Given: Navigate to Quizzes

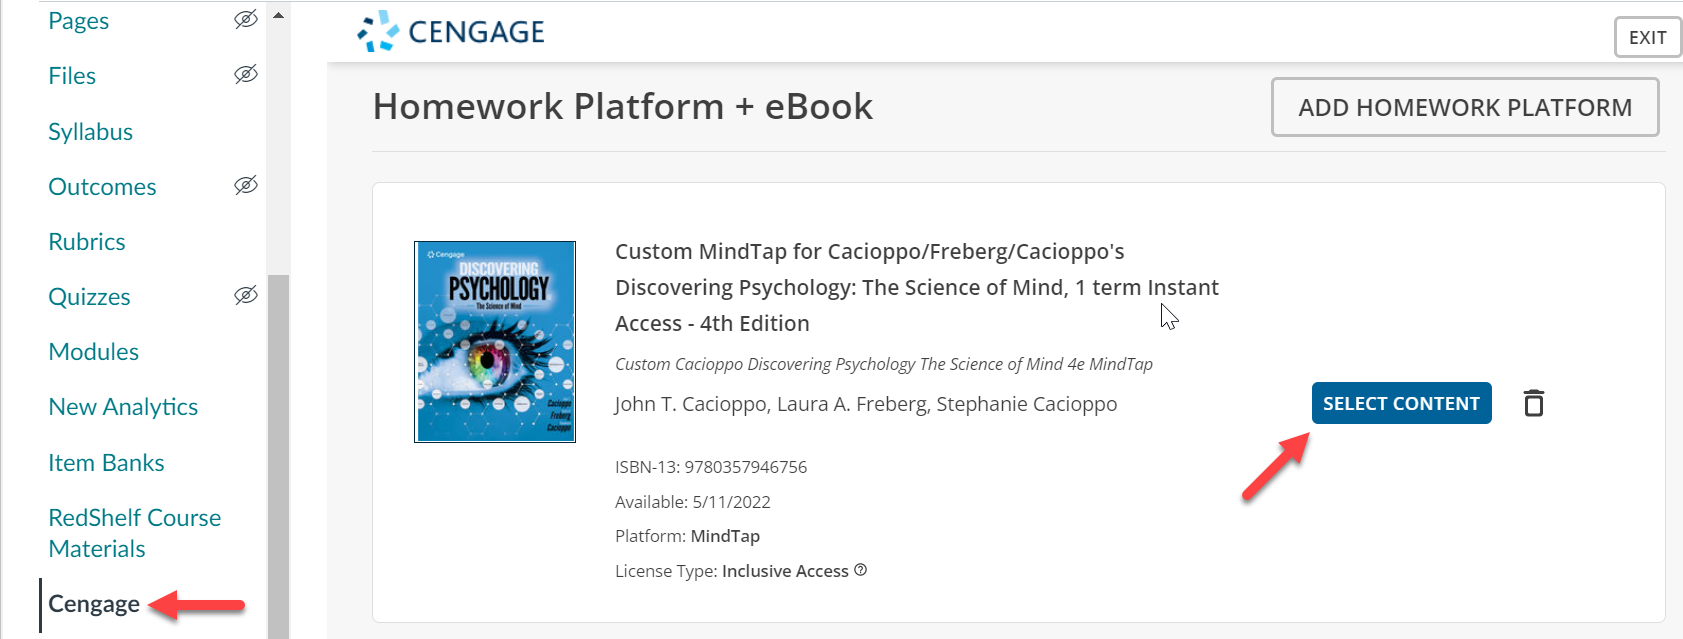Looking at the screenshot, I should coord(89,297).
